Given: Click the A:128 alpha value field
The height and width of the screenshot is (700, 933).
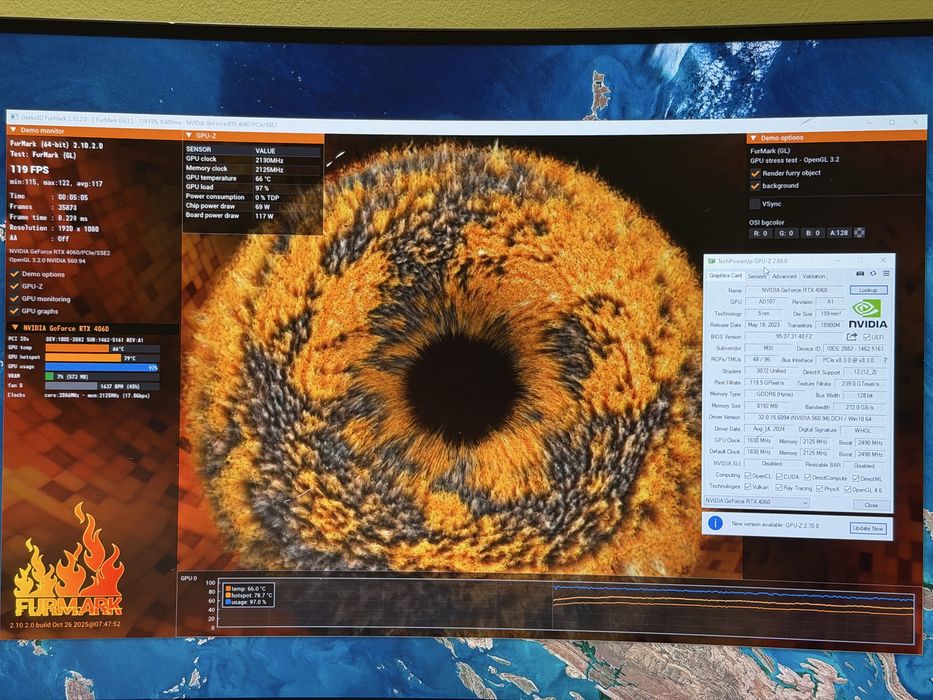Looking at the screenshot, I should 838,233.
